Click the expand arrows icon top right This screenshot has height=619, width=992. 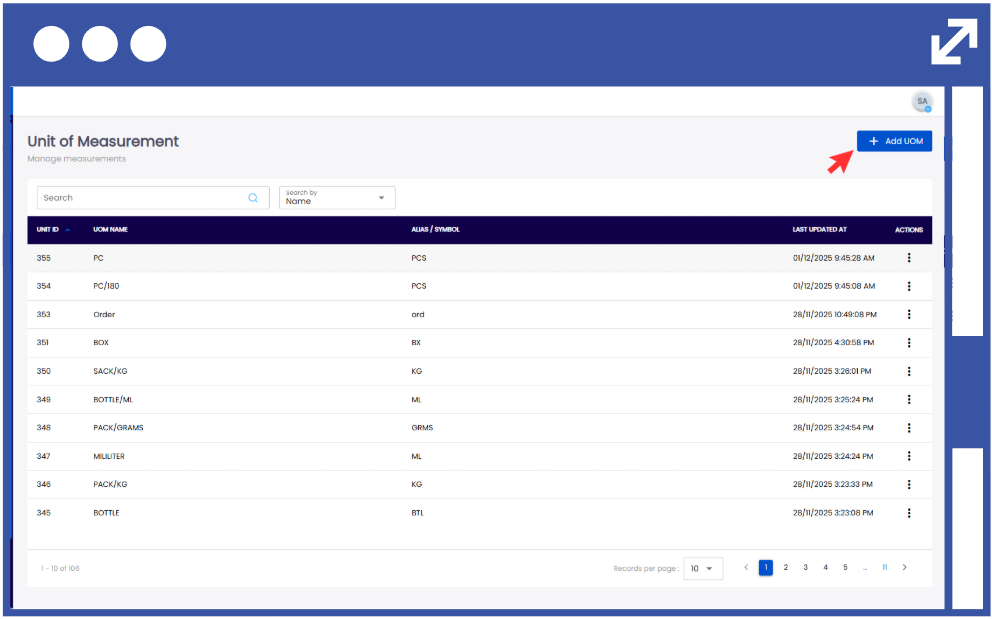tap(953, 43)
